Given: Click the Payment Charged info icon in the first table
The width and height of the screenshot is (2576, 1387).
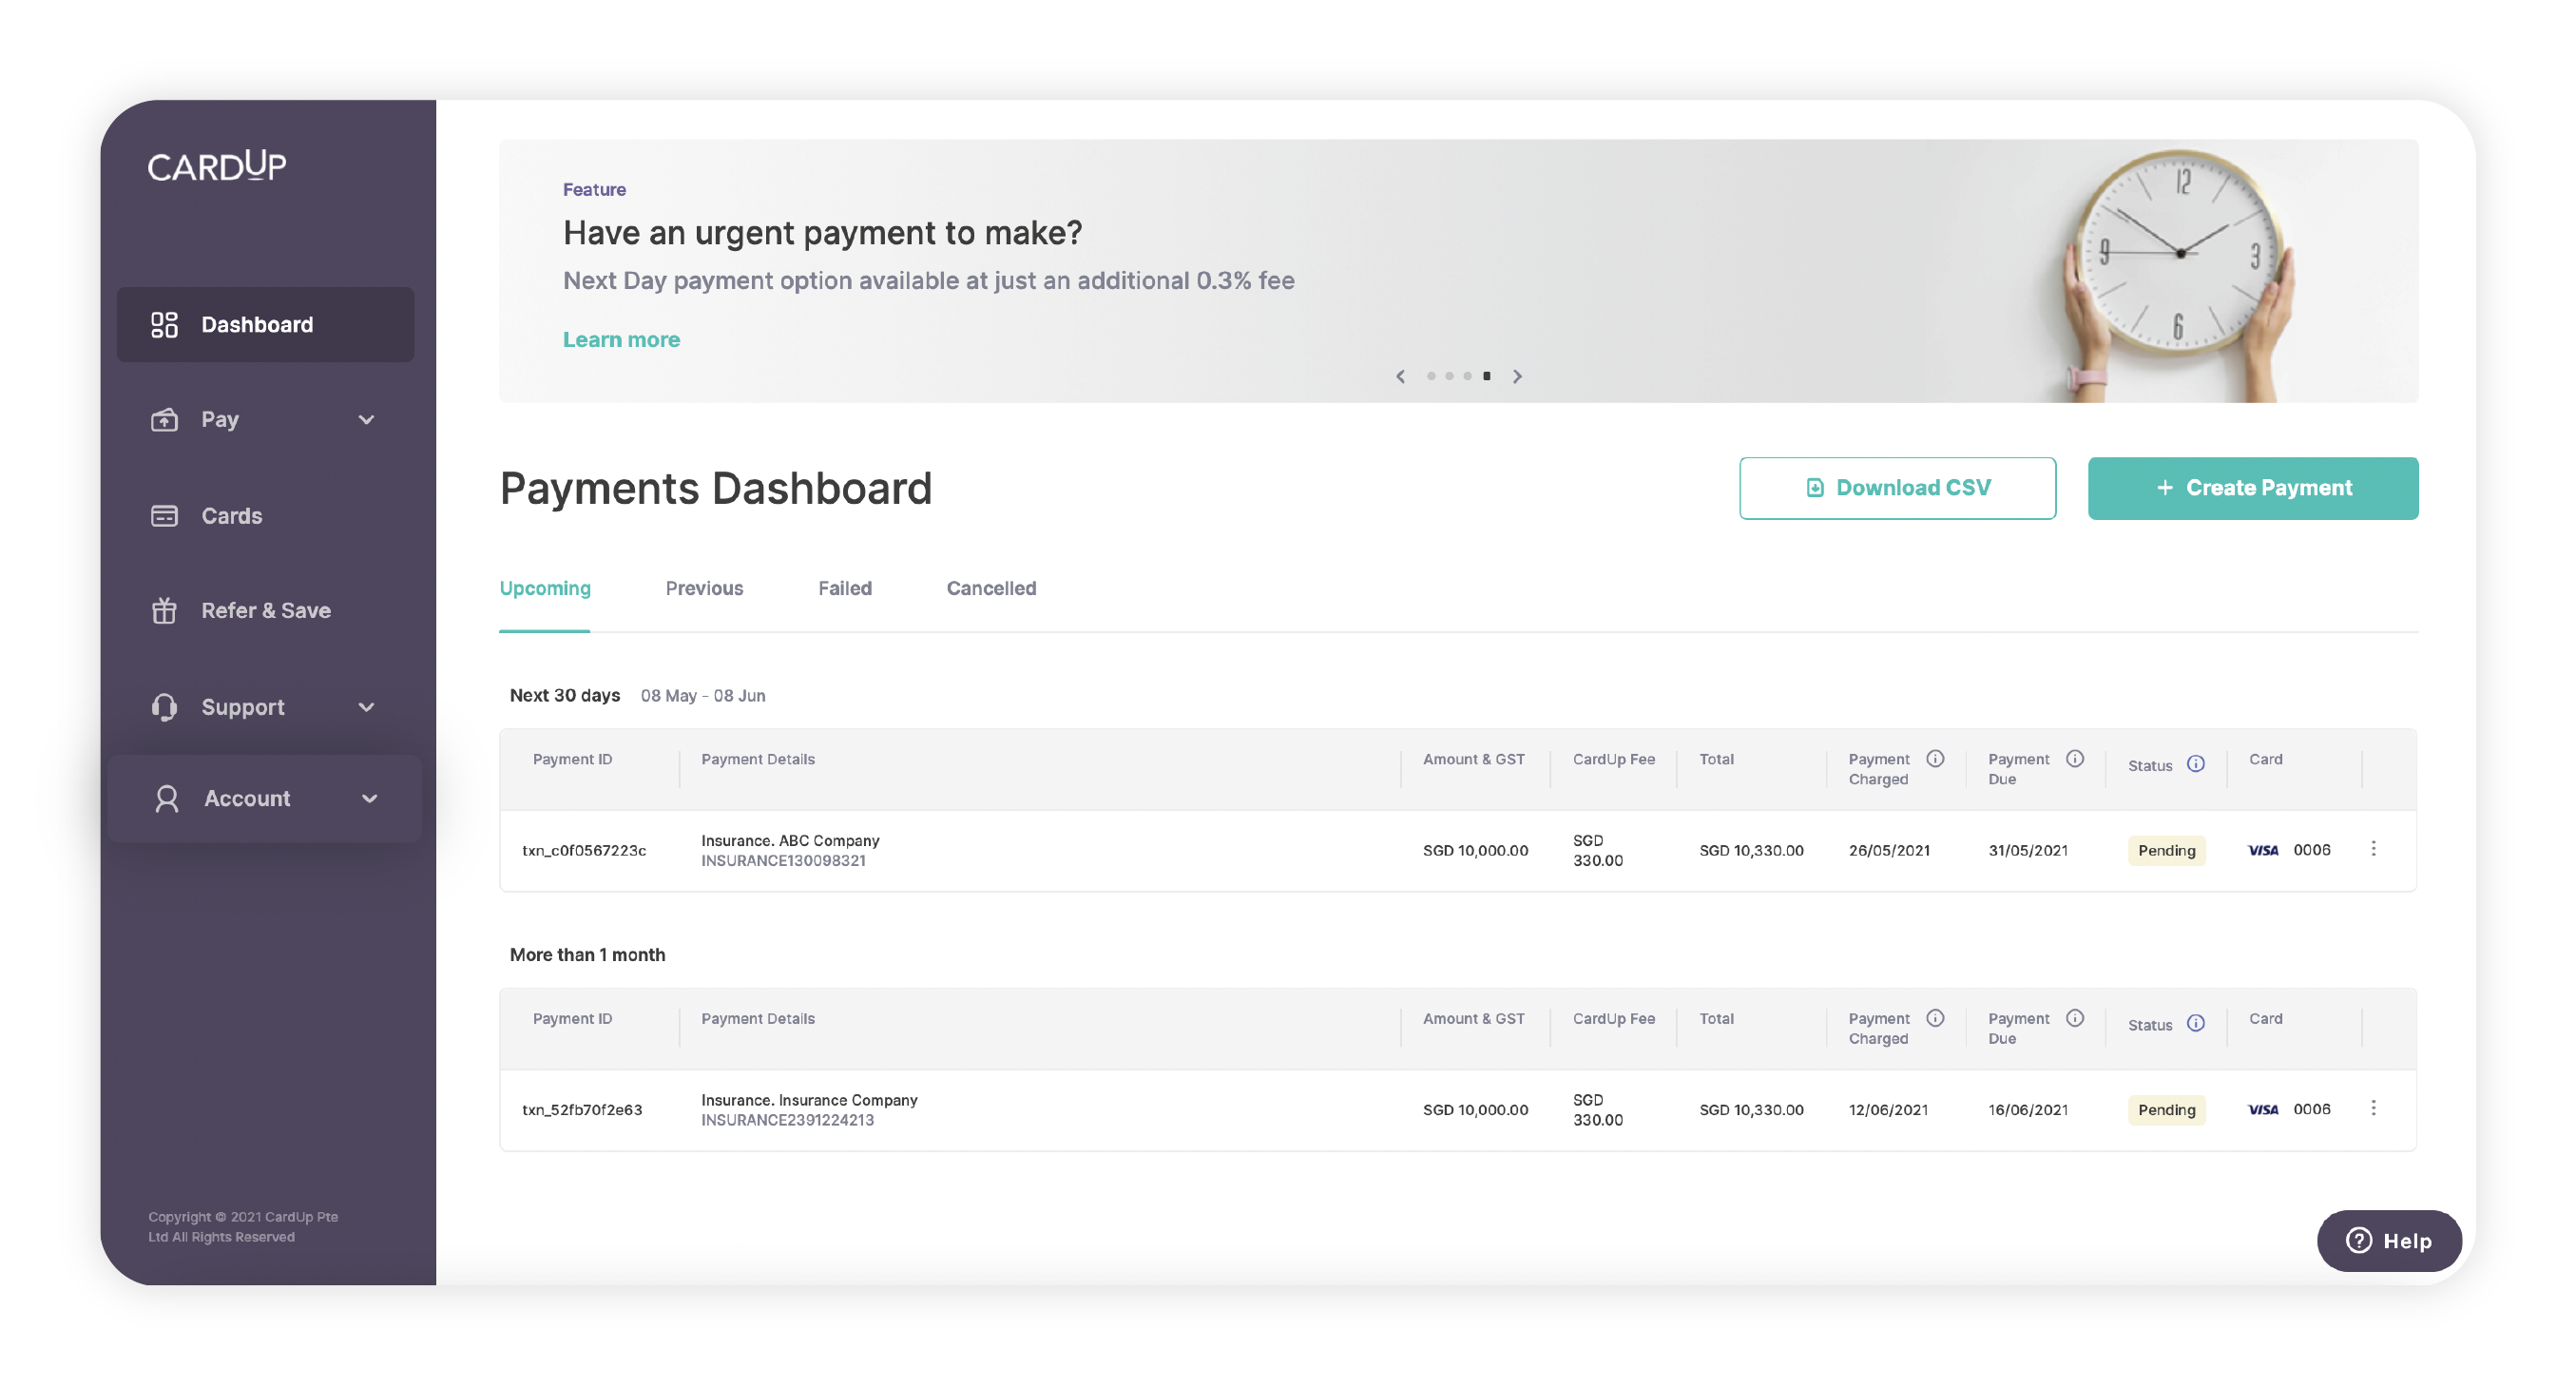Looking at the screenshot, I should click(1935, 759).
